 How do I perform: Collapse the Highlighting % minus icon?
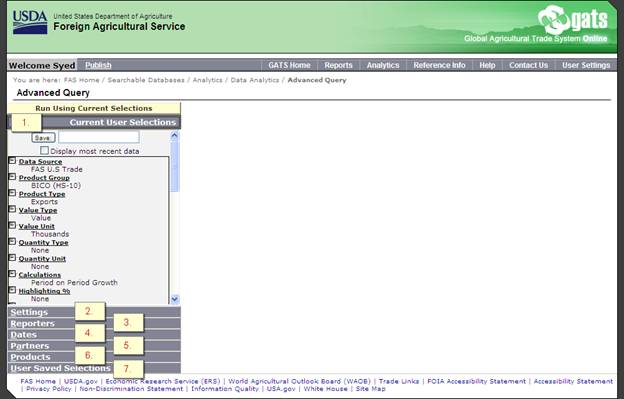(x=12, y=290)
